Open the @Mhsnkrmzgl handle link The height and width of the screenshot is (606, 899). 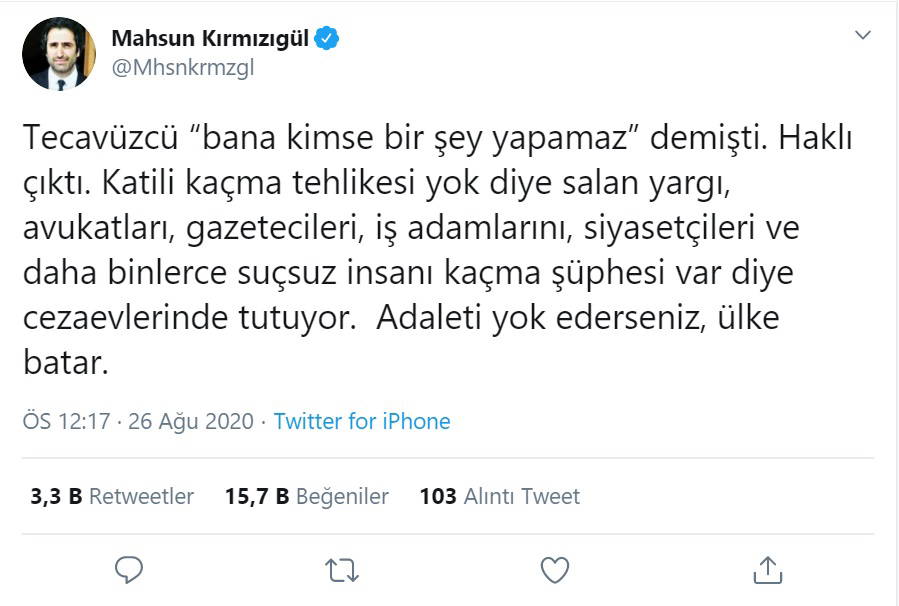175,70
